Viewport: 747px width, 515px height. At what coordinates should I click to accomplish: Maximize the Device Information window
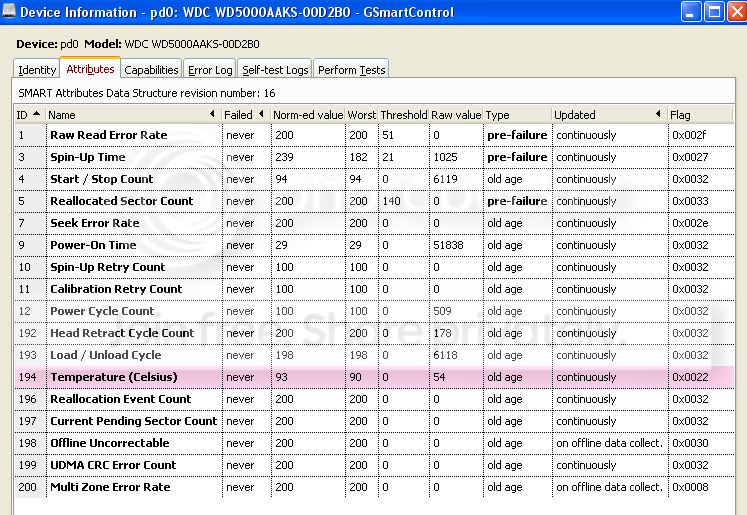[714, 12]
